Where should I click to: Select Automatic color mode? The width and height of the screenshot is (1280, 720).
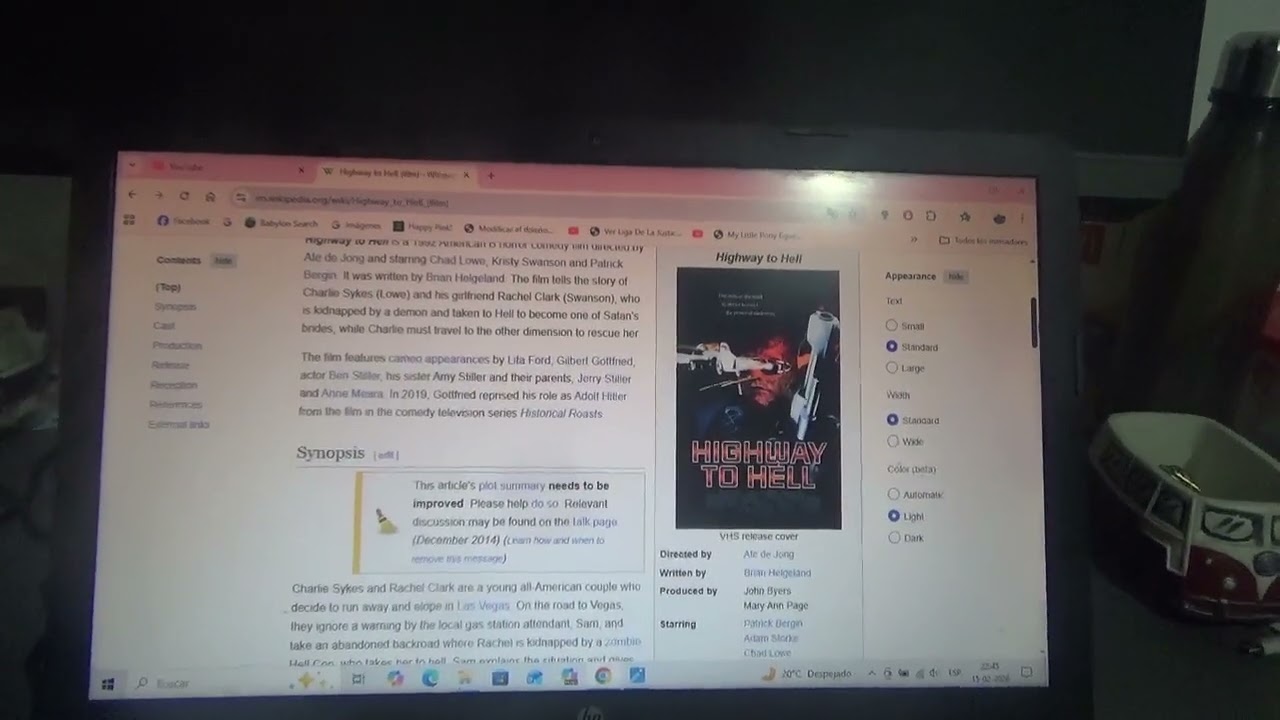click(894, 494)
